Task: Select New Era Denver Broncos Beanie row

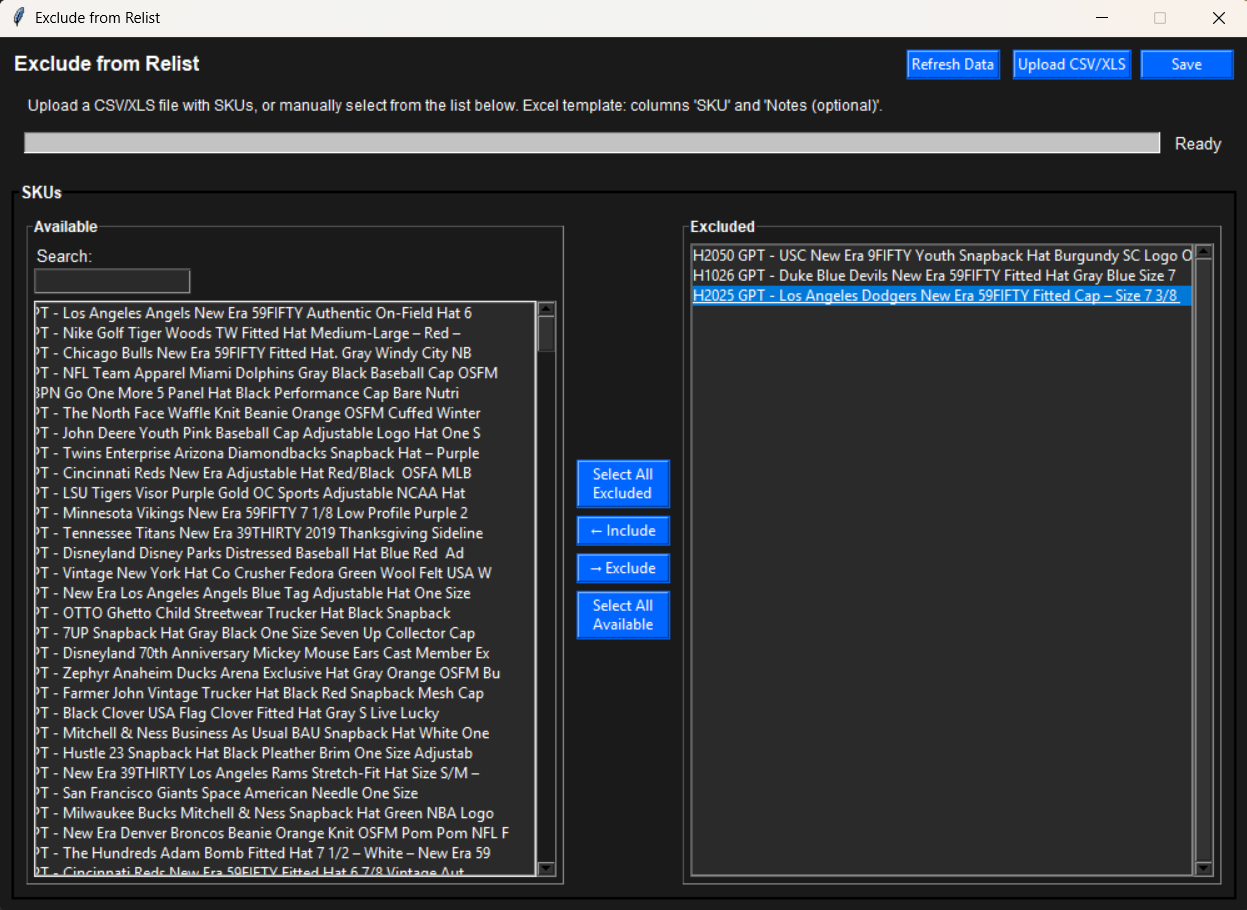Action: 286,833
